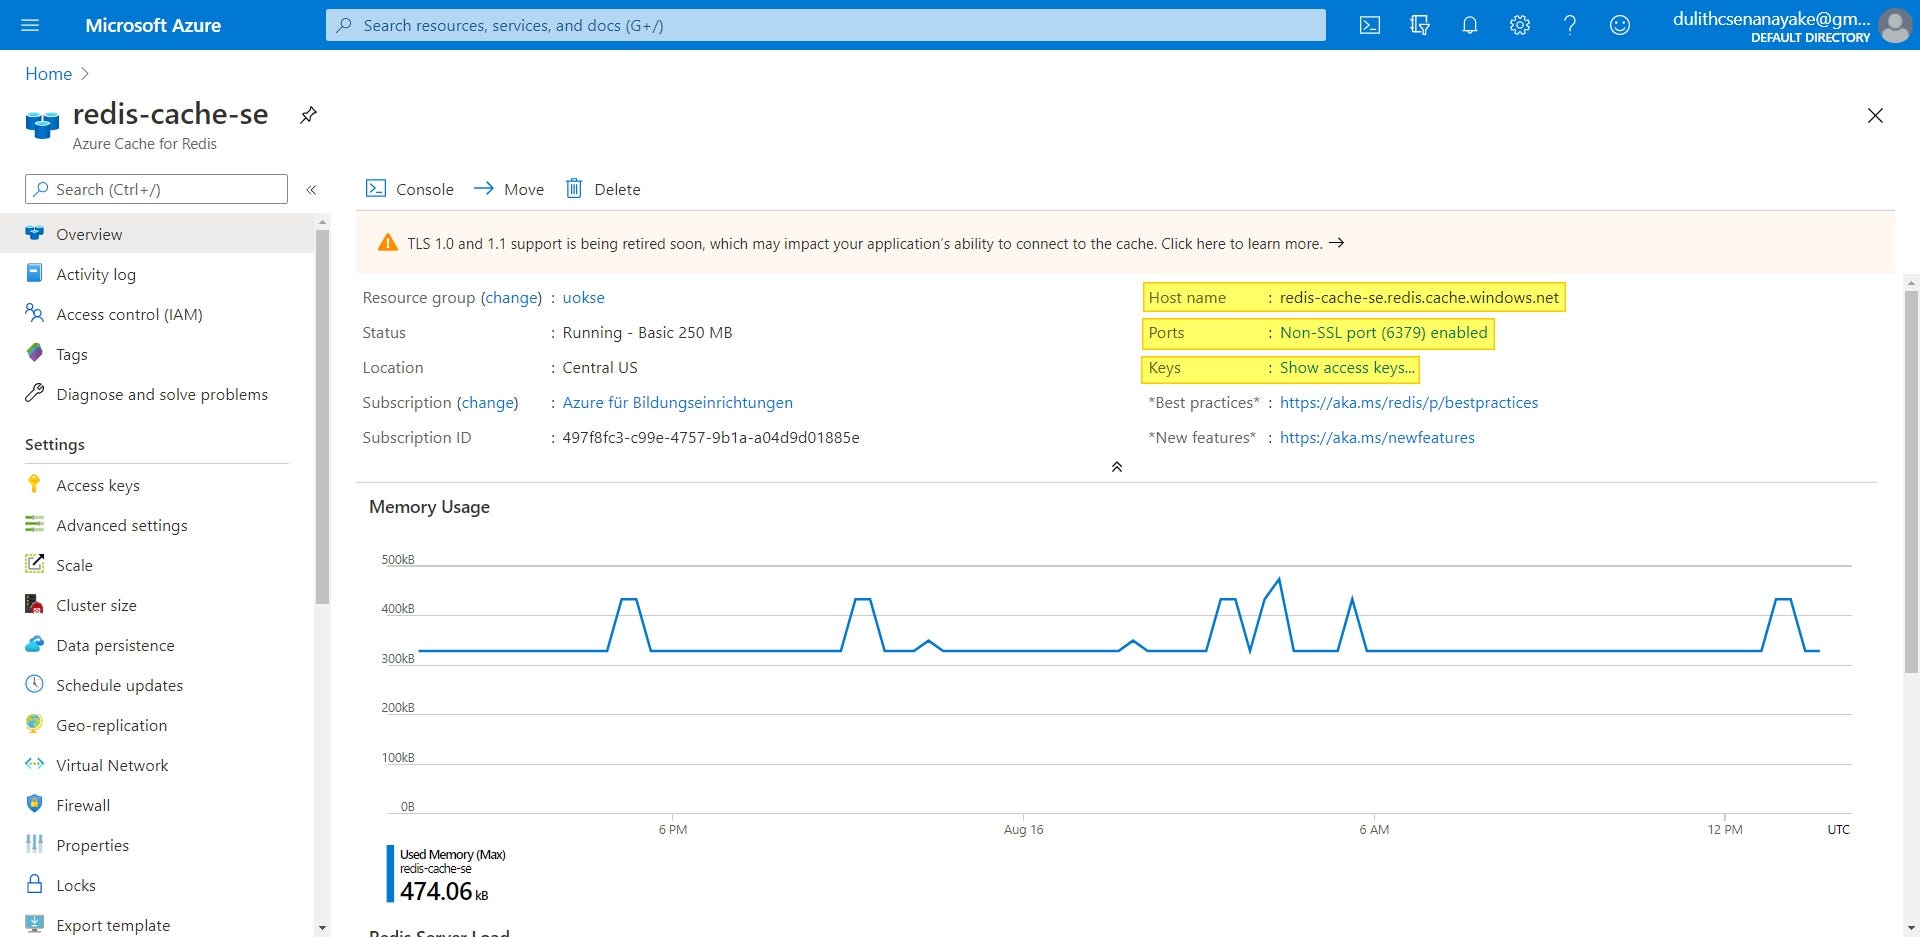Click the Schedule updates clock icon

(34, 684)
